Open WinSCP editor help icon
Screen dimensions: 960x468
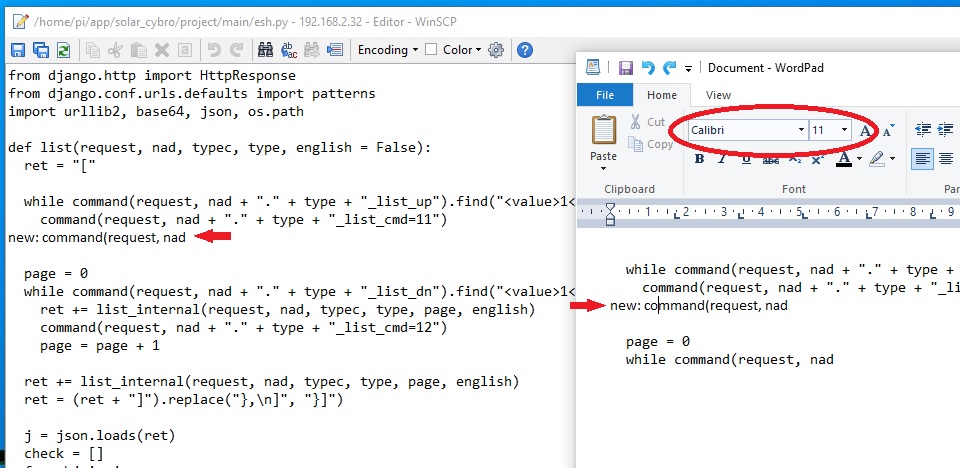click(524, 50)
